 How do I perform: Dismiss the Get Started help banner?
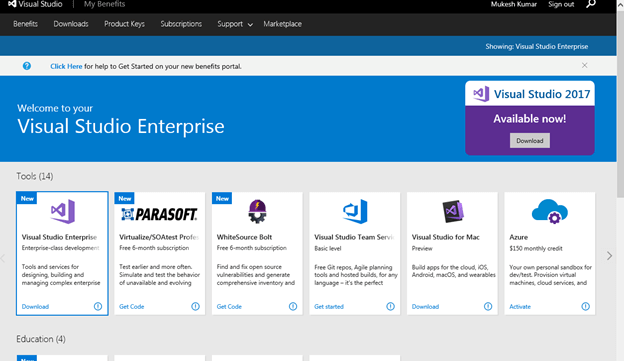(584, 65)
